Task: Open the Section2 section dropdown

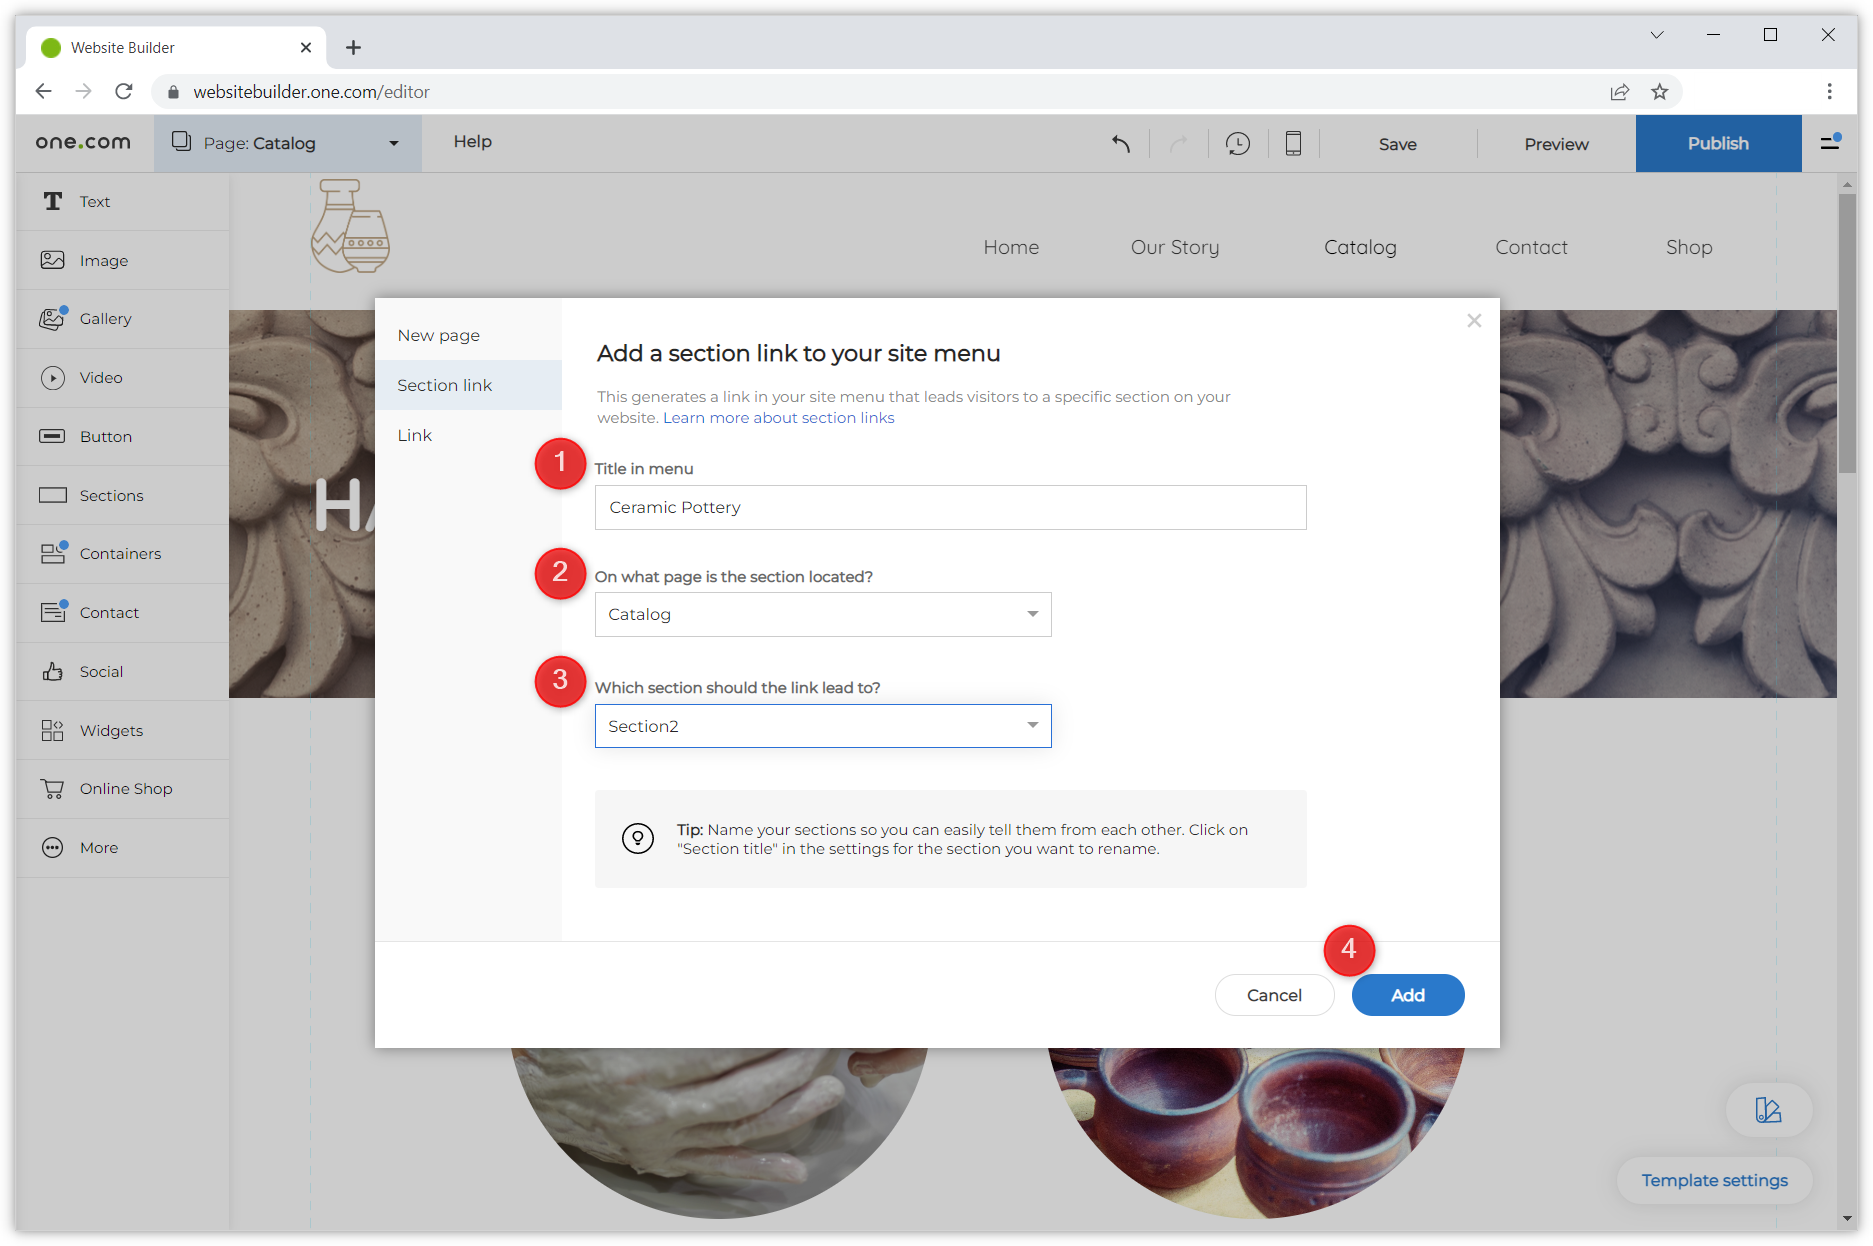Action: click(x=822, y=727)
